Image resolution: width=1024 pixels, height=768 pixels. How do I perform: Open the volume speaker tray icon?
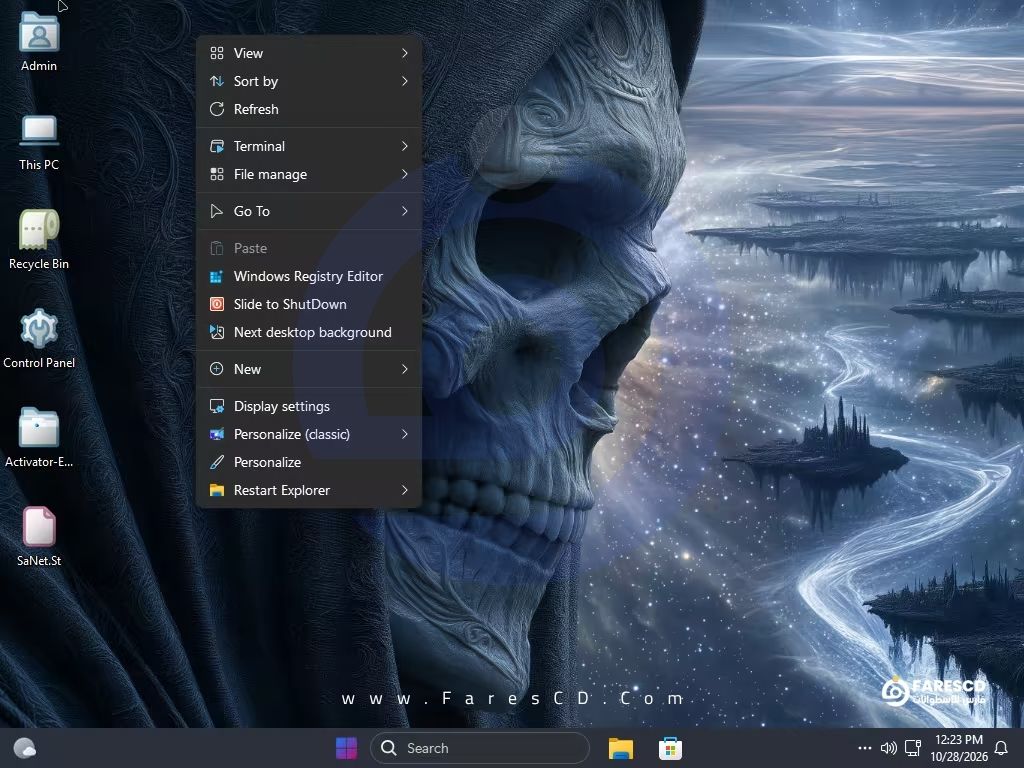(x=888, y=748)
